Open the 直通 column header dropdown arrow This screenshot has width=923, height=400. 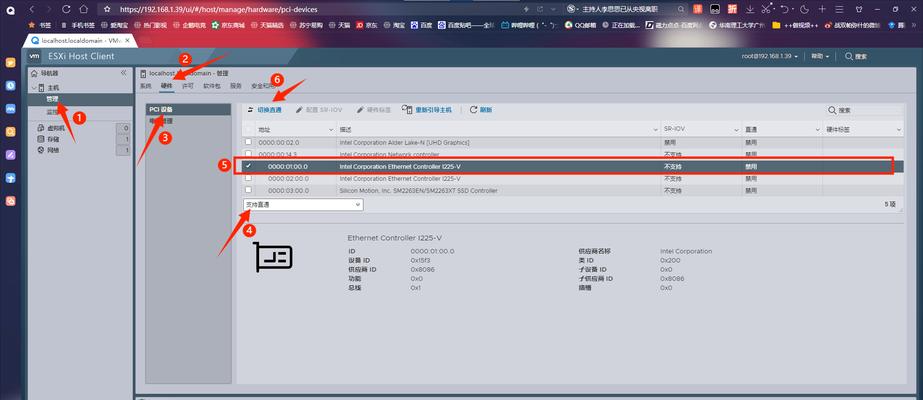click(818, 129)
